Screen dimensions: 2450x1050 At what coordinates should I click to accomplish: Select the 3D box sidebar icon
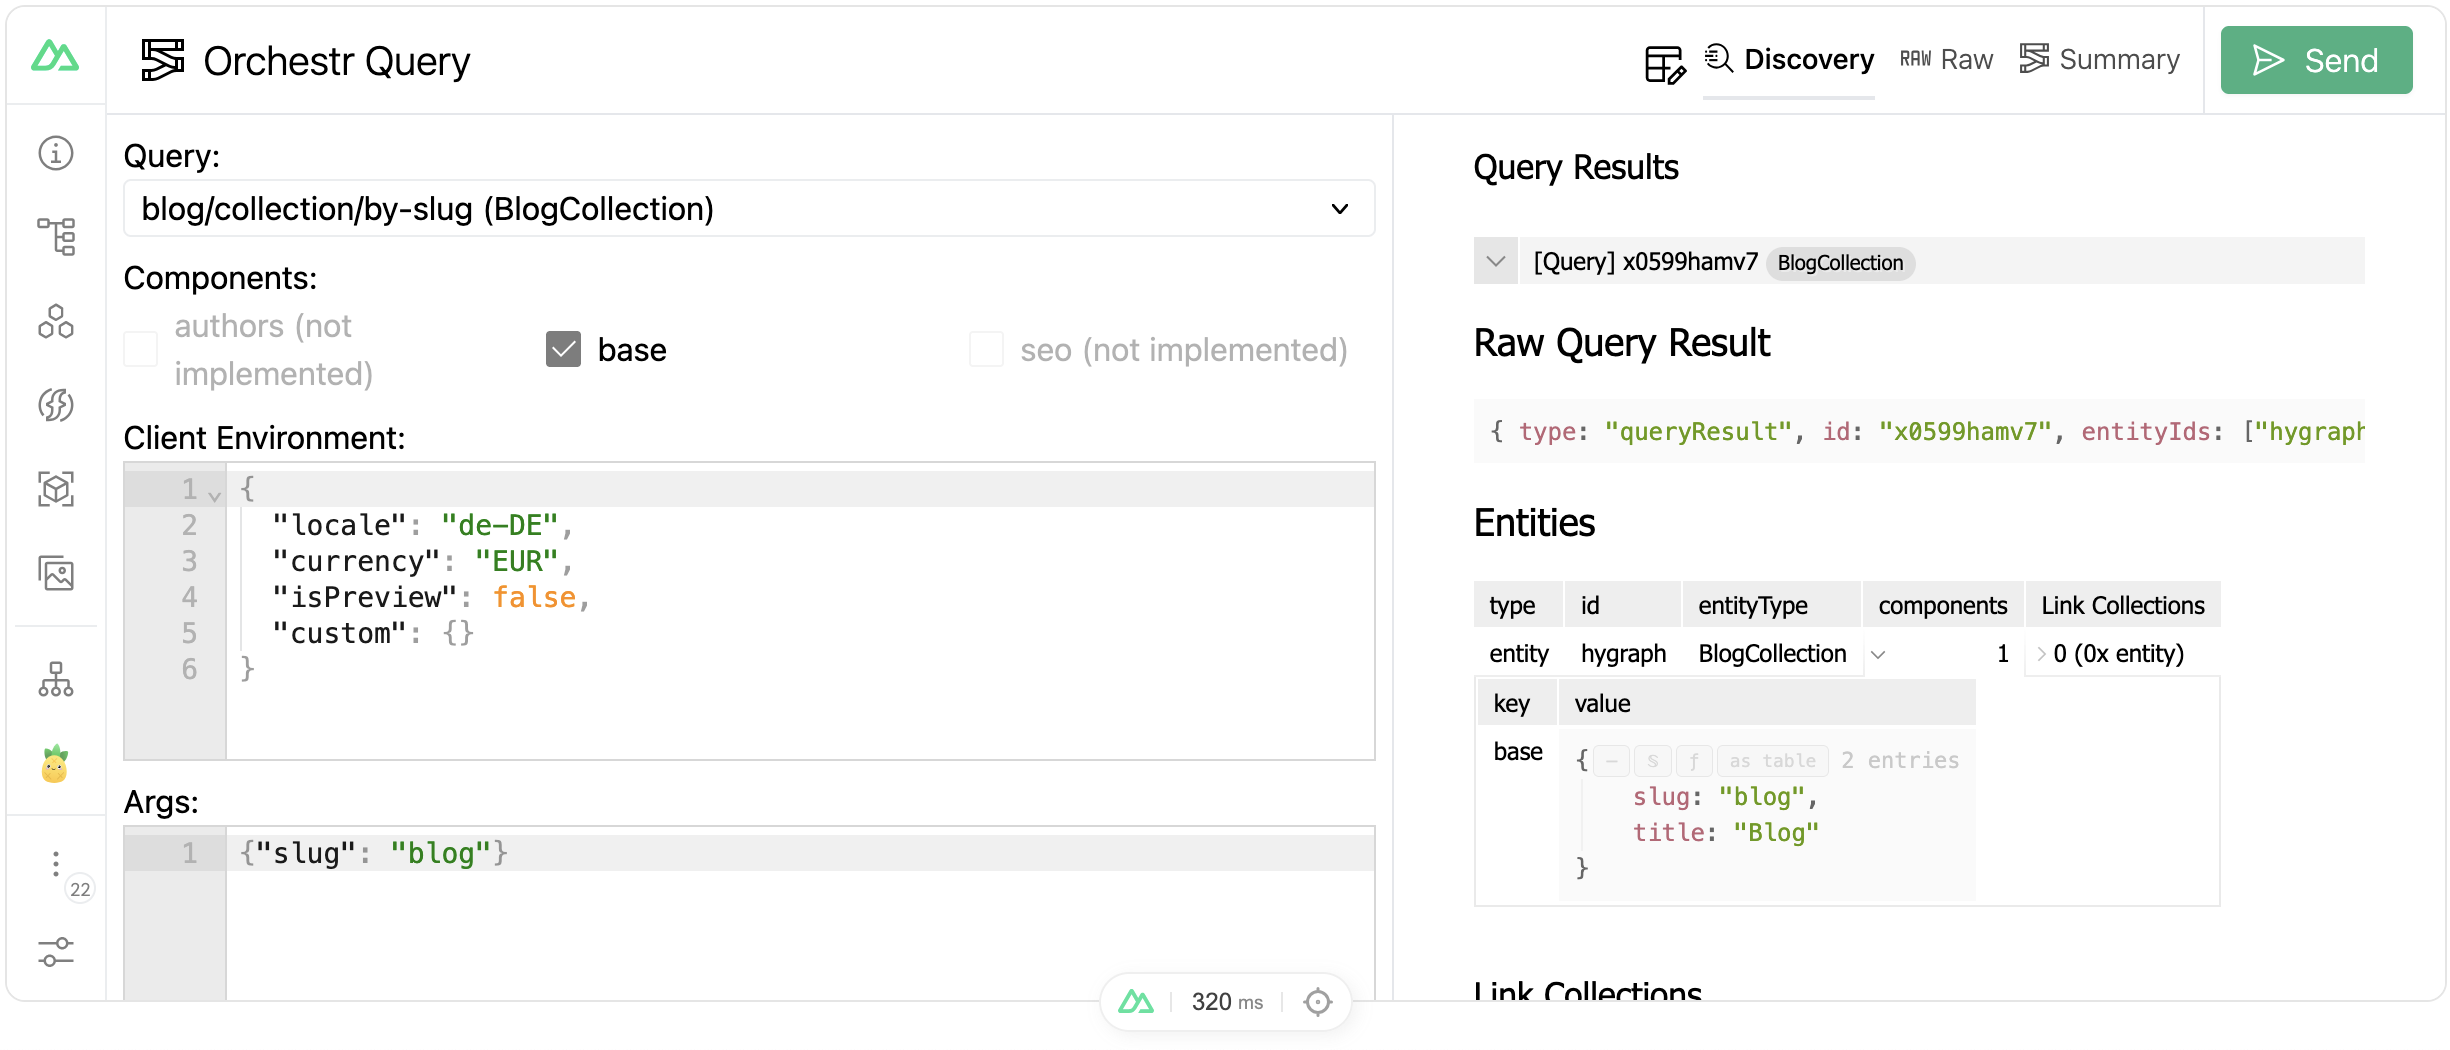[x=55, y=489]
